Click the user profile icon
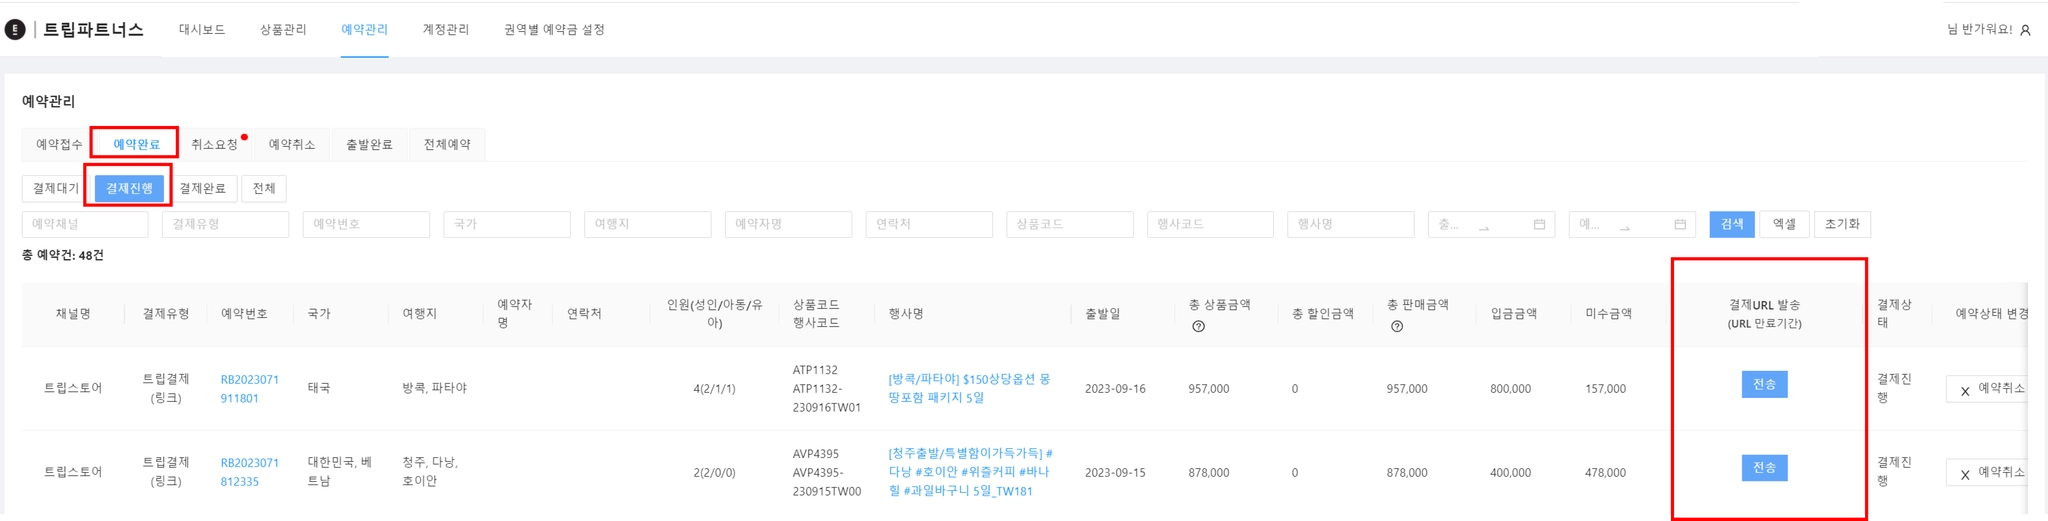This screenshot has height=521, width=2048. pos(2025,30)
